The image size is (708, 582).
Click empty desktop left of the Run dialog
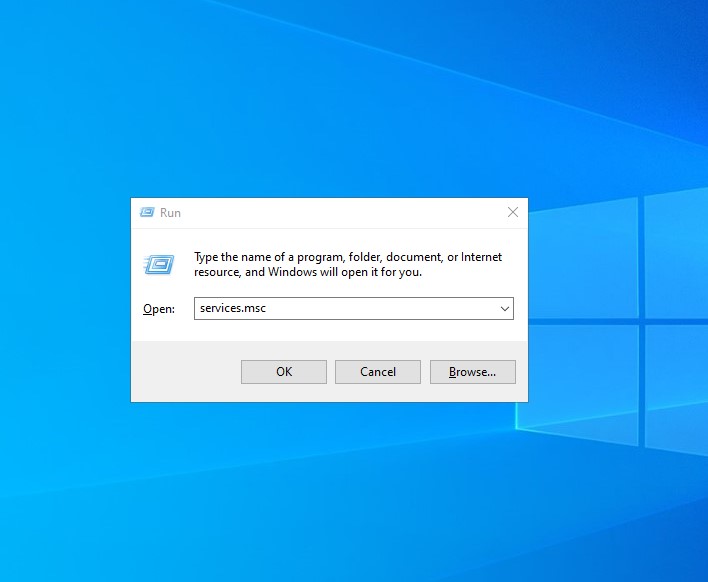point(60,300)
